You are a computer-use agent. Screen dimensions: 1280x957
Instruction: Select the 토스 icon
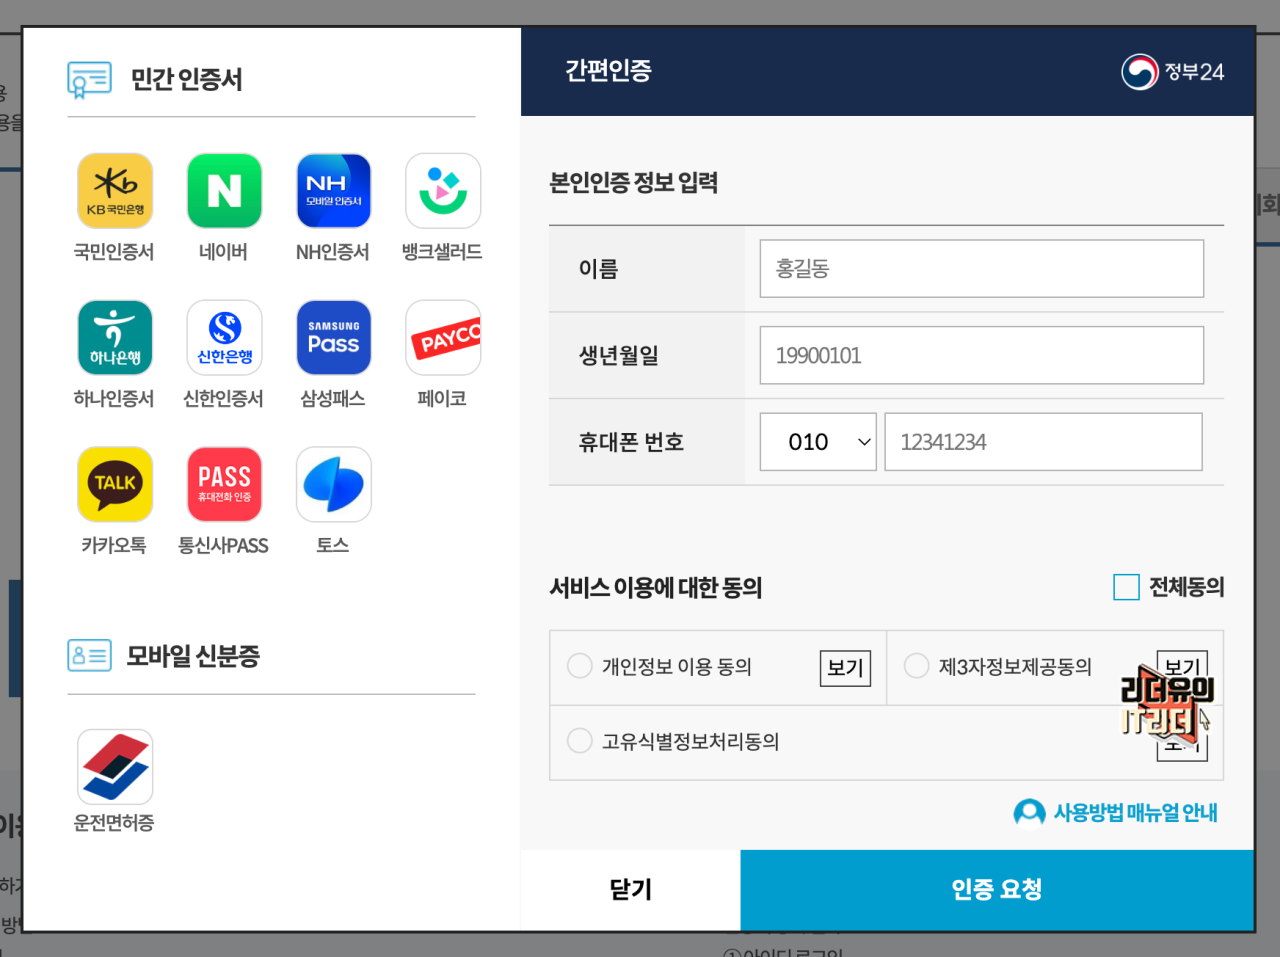(333, 484)
